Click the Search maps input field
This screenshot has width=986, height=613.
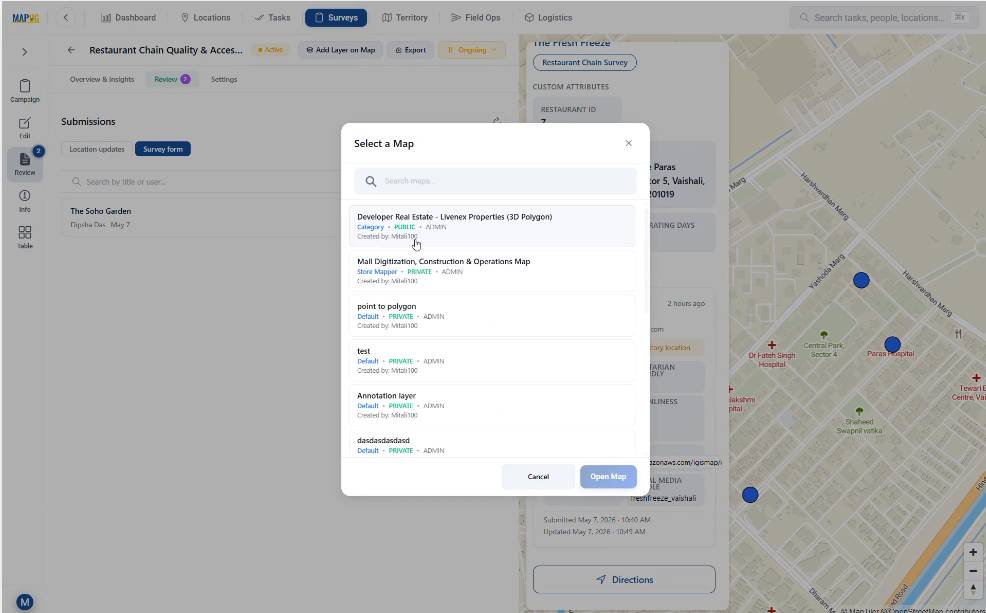coord(495,181)
